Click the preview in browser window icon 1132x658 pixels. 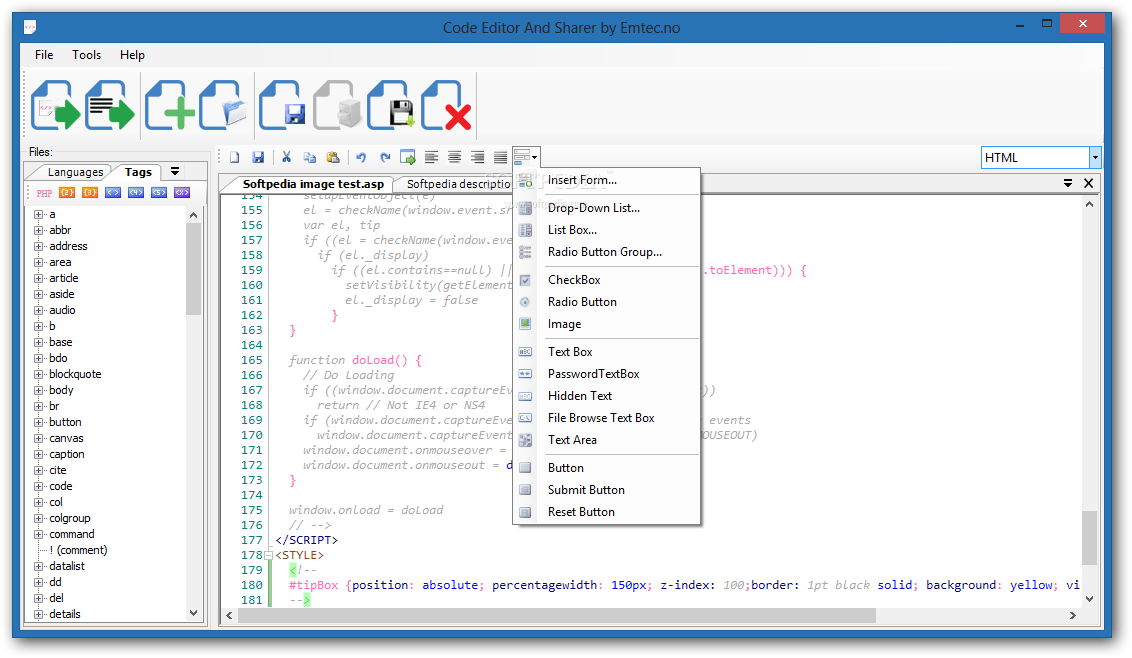pos(408,157)
